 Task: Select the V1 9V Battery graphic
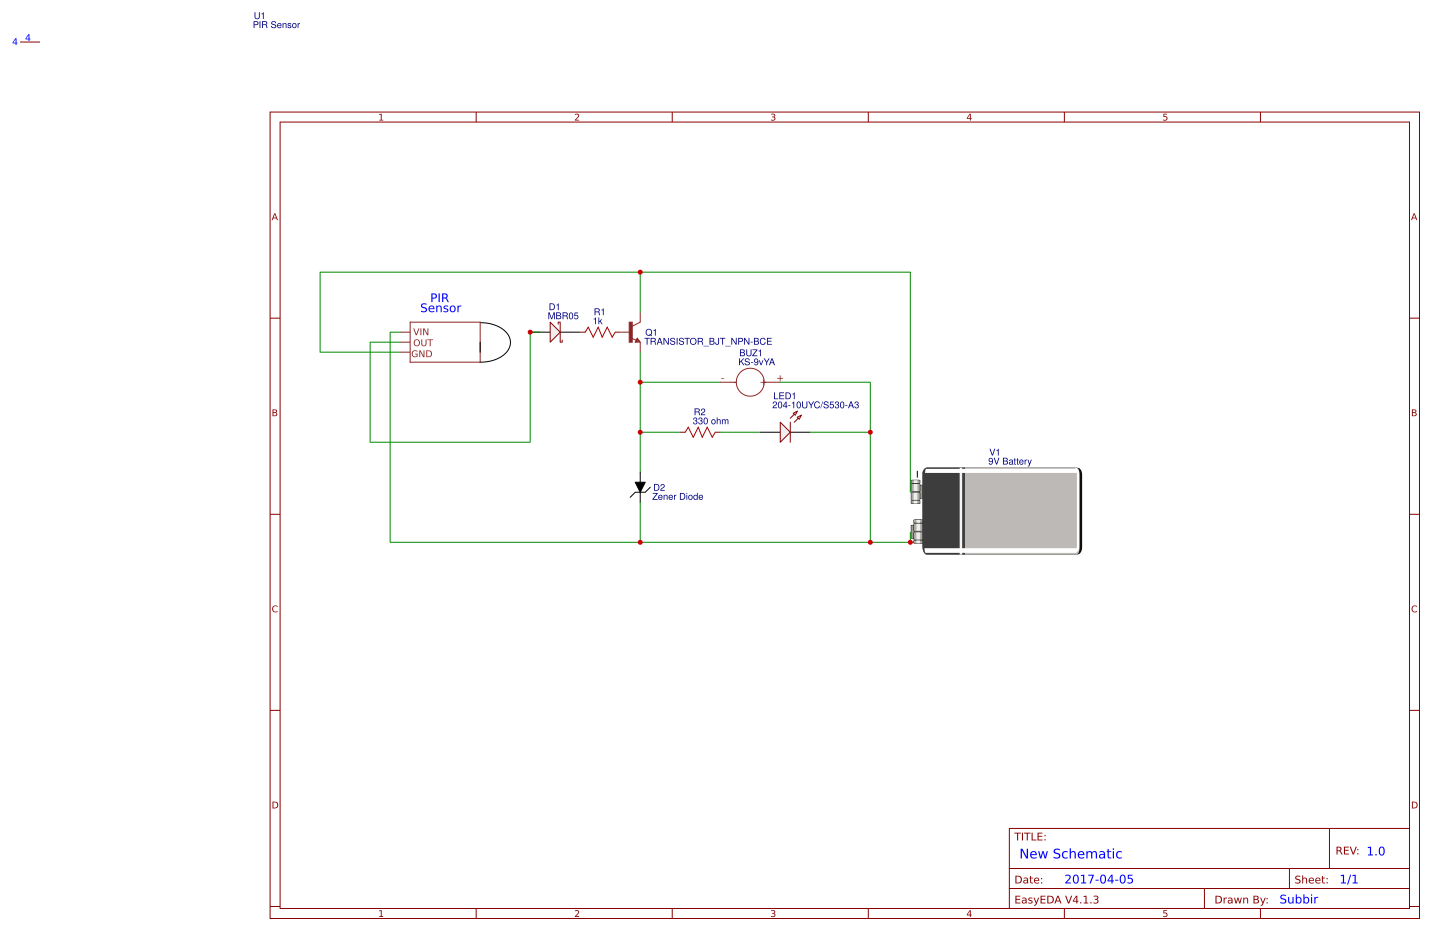click(x=1000, y=510)
